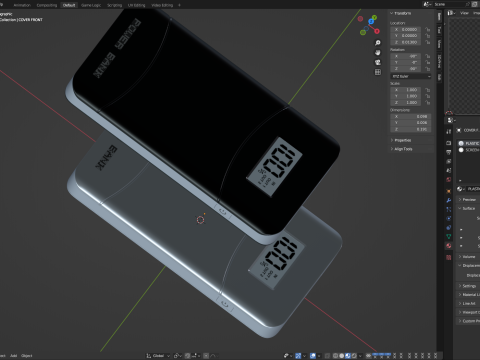This screenshot has width=480, height=360.
Task: Open the Object Data green triangle tab
Action: tap(449, 237)
